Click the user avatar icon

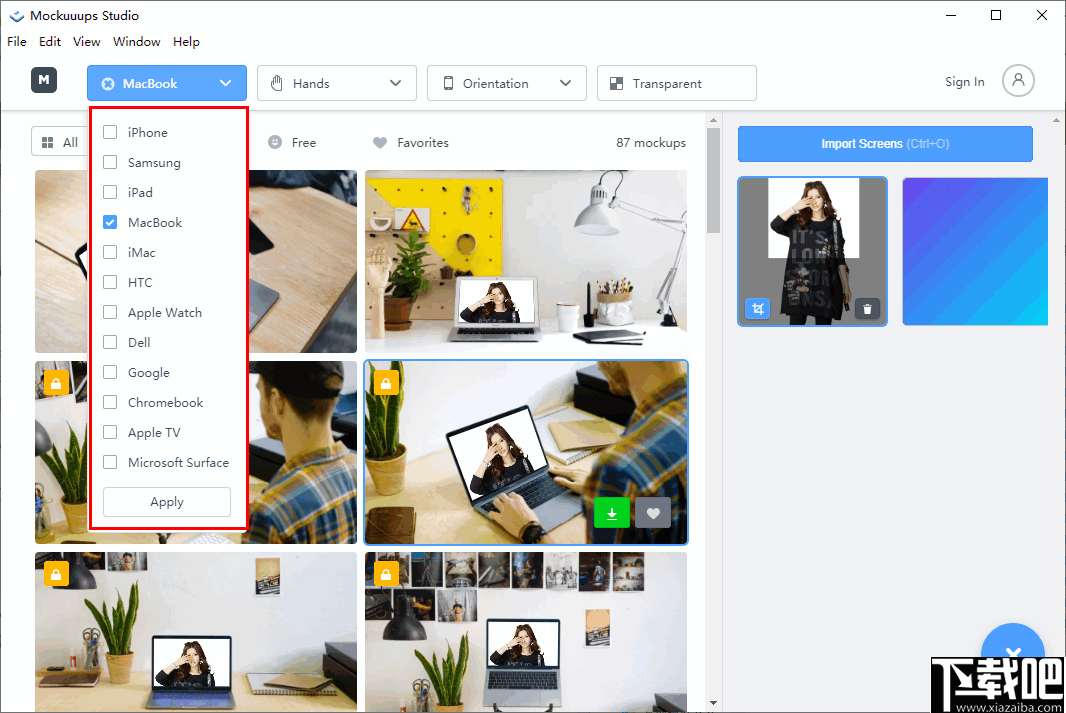[1018, 81]
